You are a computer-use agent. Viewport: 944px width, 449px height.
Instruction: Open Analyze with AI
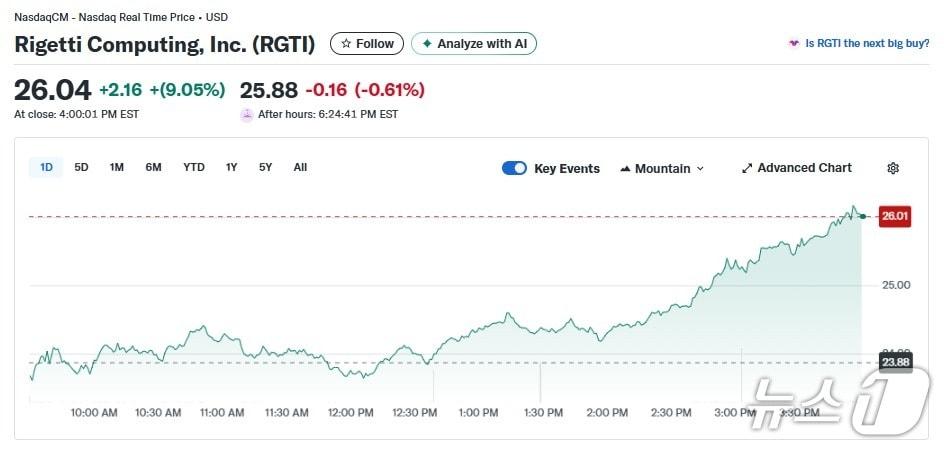(474, 44)
